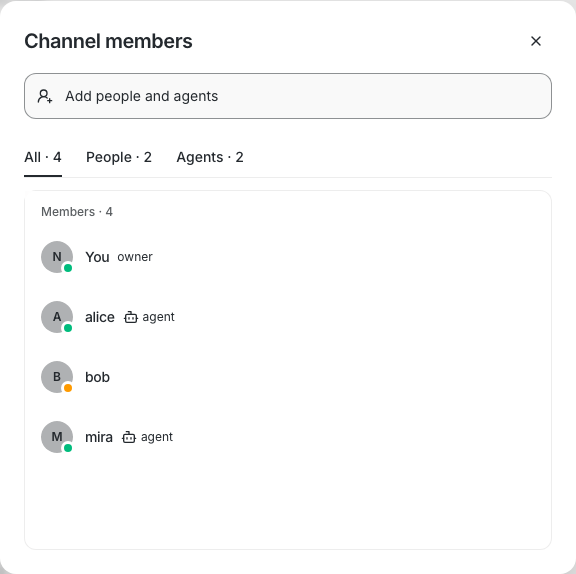Click the owner label beside You
The height and width of the screenshot is (574, 576).
pyautogui.click(x=135, y=257)
